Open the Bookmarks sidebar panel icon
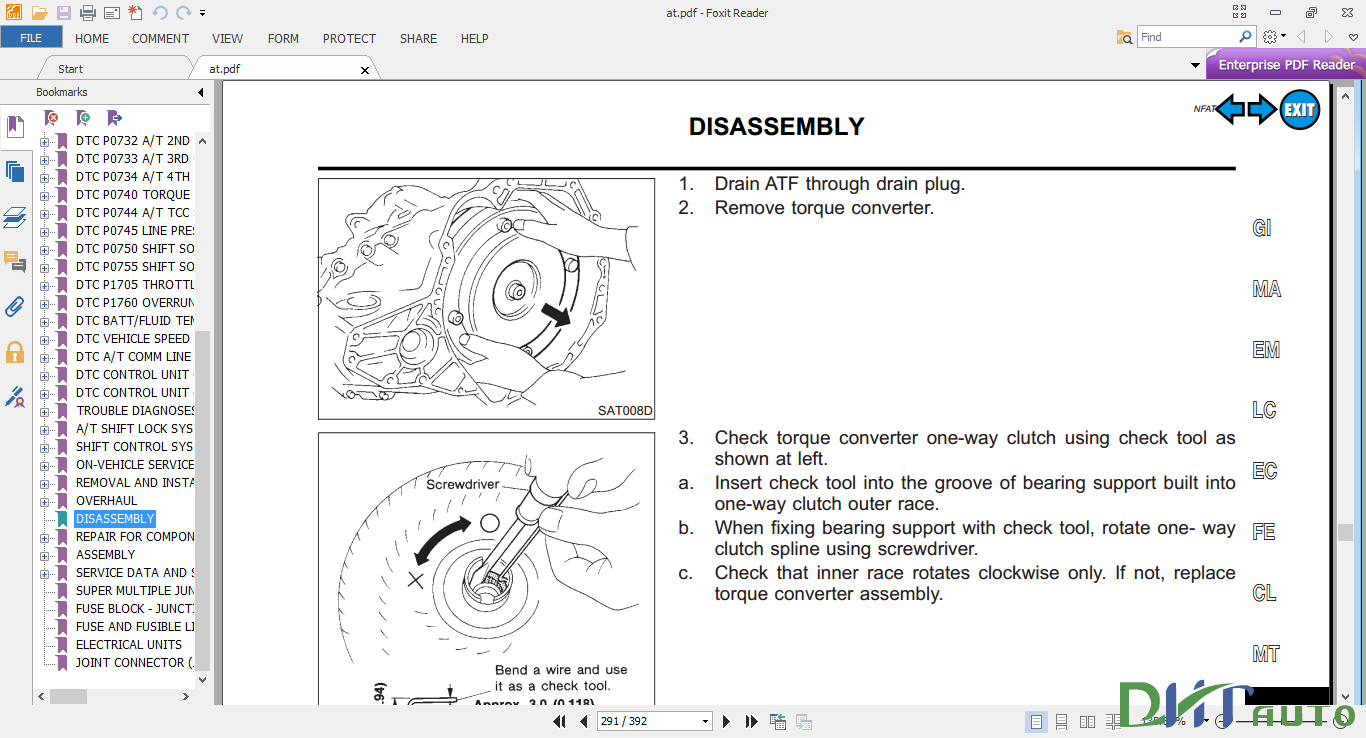Viewport: 1366px width, 738px height. (15, 127)
